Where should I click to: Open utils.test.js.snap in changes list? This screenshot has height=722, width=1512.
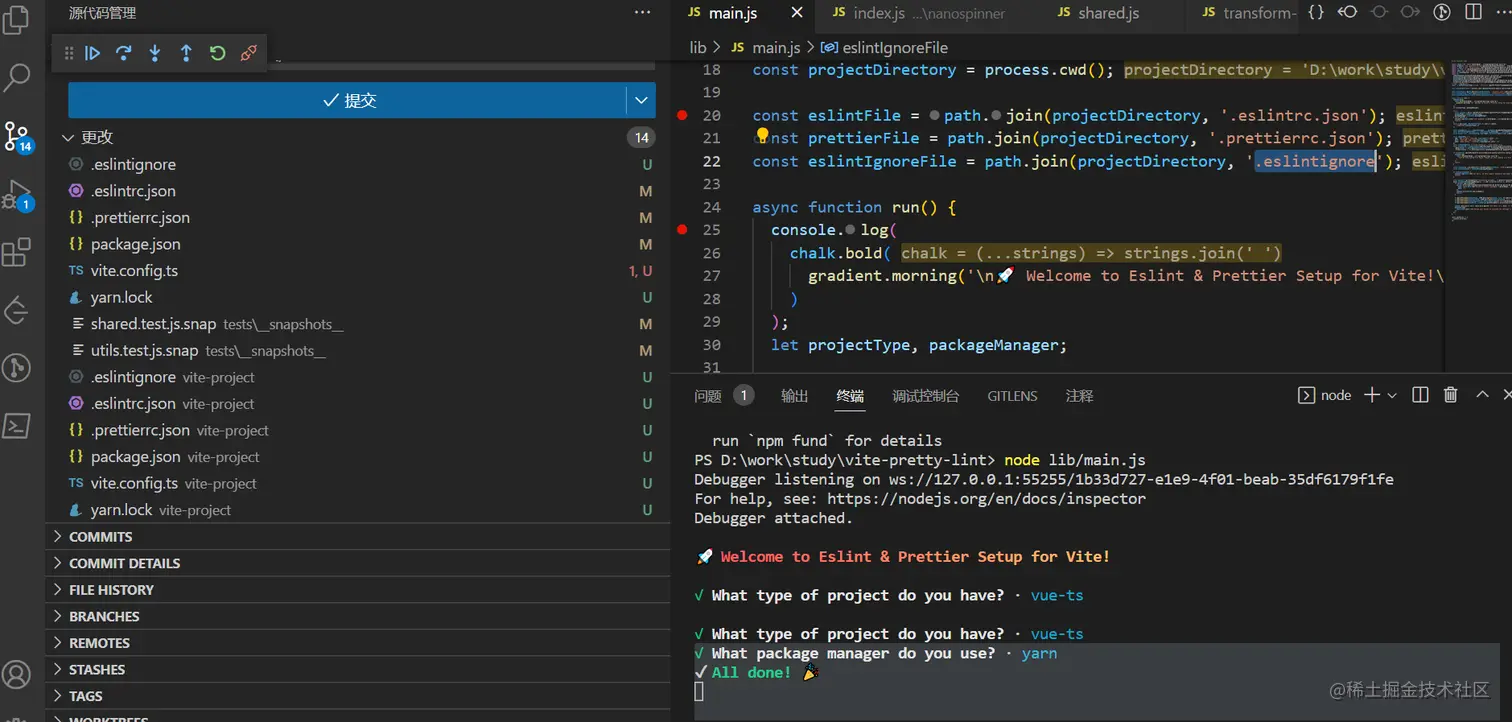click(358, 351)
